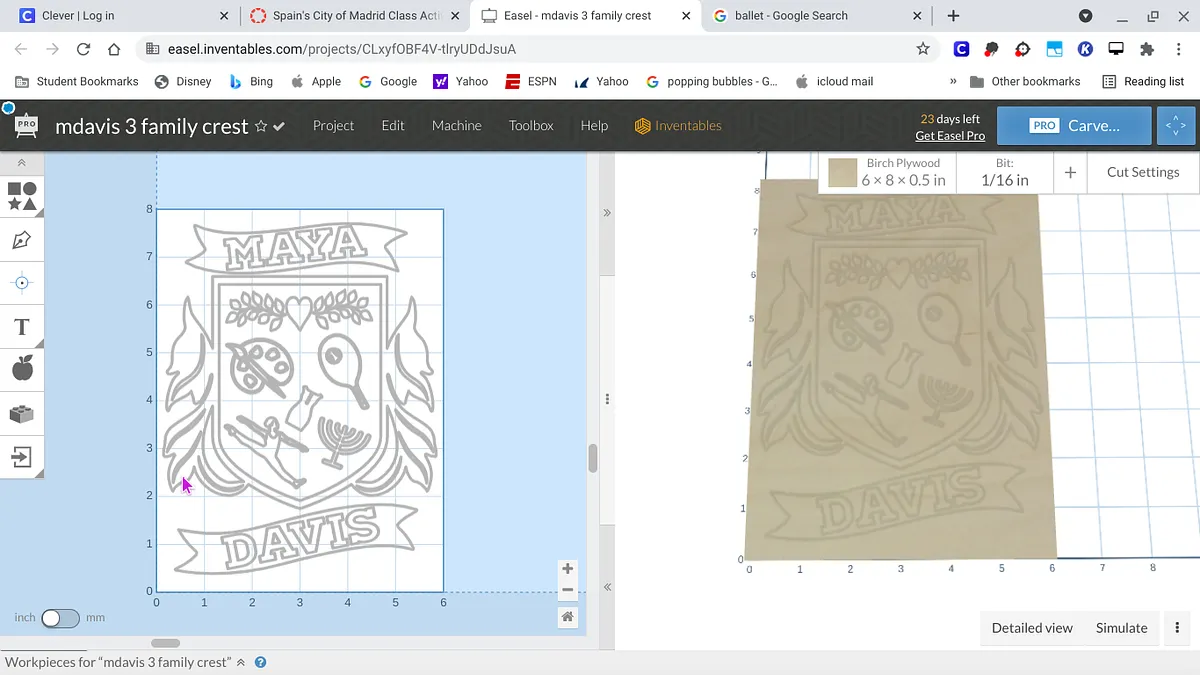Expand Workpieces panel at the bottom
The height and width of the screenshot is (675, 1200).
pos(240,662)
